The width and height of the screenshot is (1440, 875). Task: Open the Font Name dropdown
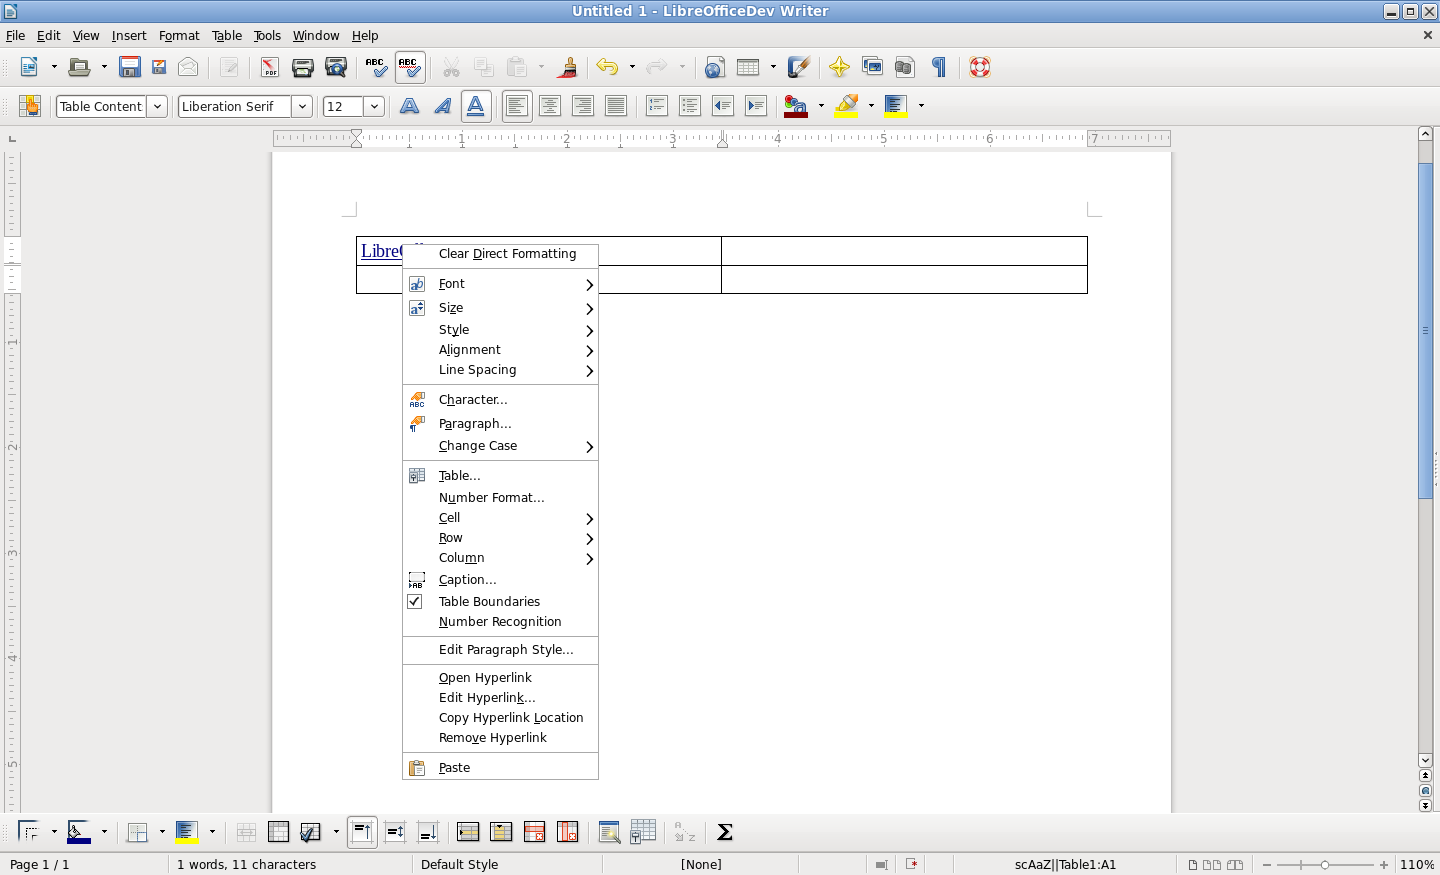coord(302,106)
